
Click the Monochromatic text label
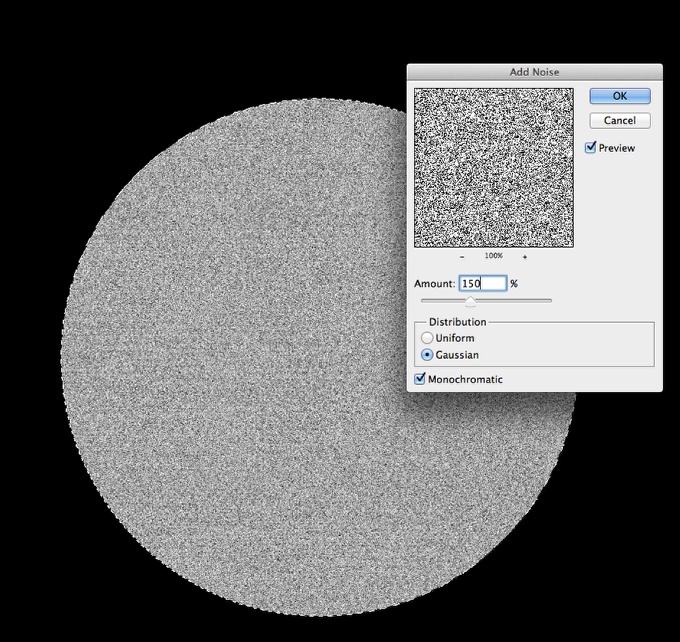pyautogui.click(x=465, y=379)
